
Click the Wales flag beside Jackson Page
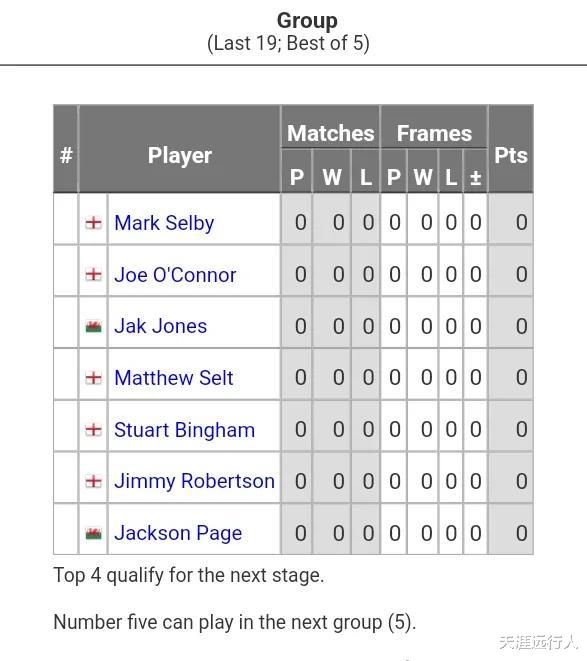(x=93, y=533)
